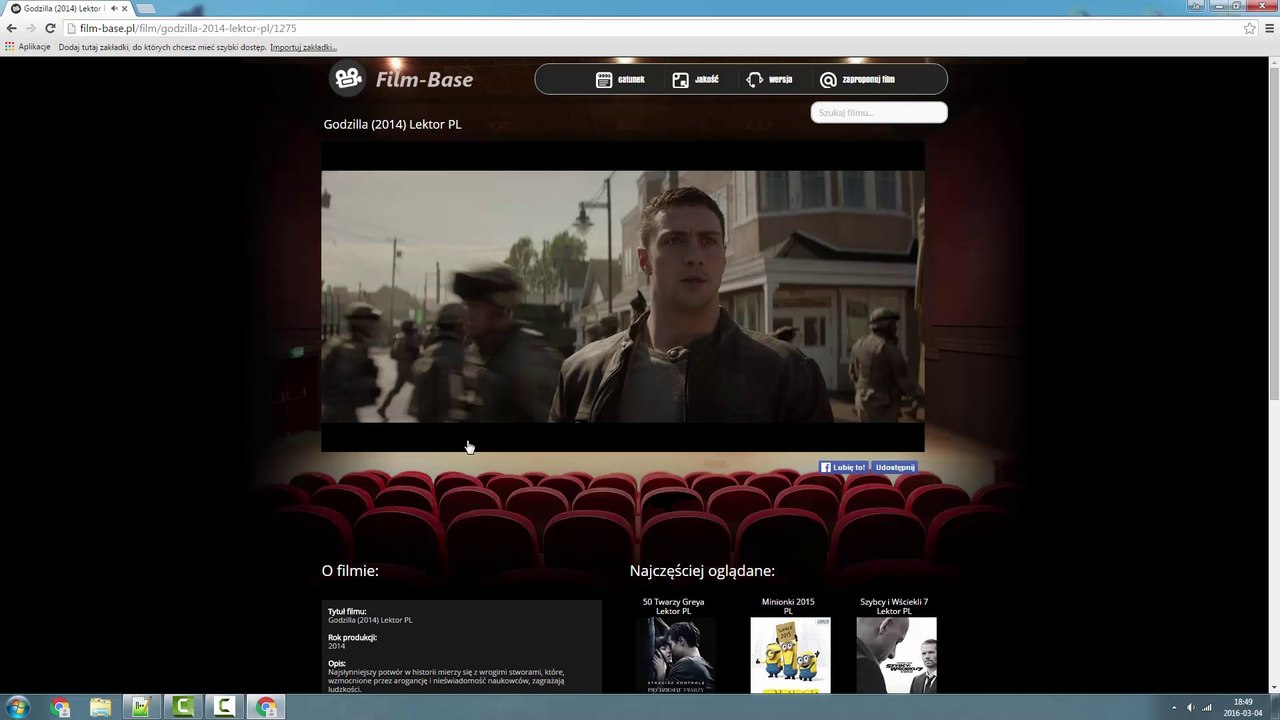Open the zaproponuj film menu item
This screenshot has width=1280, height=720.
click(857, 80)
